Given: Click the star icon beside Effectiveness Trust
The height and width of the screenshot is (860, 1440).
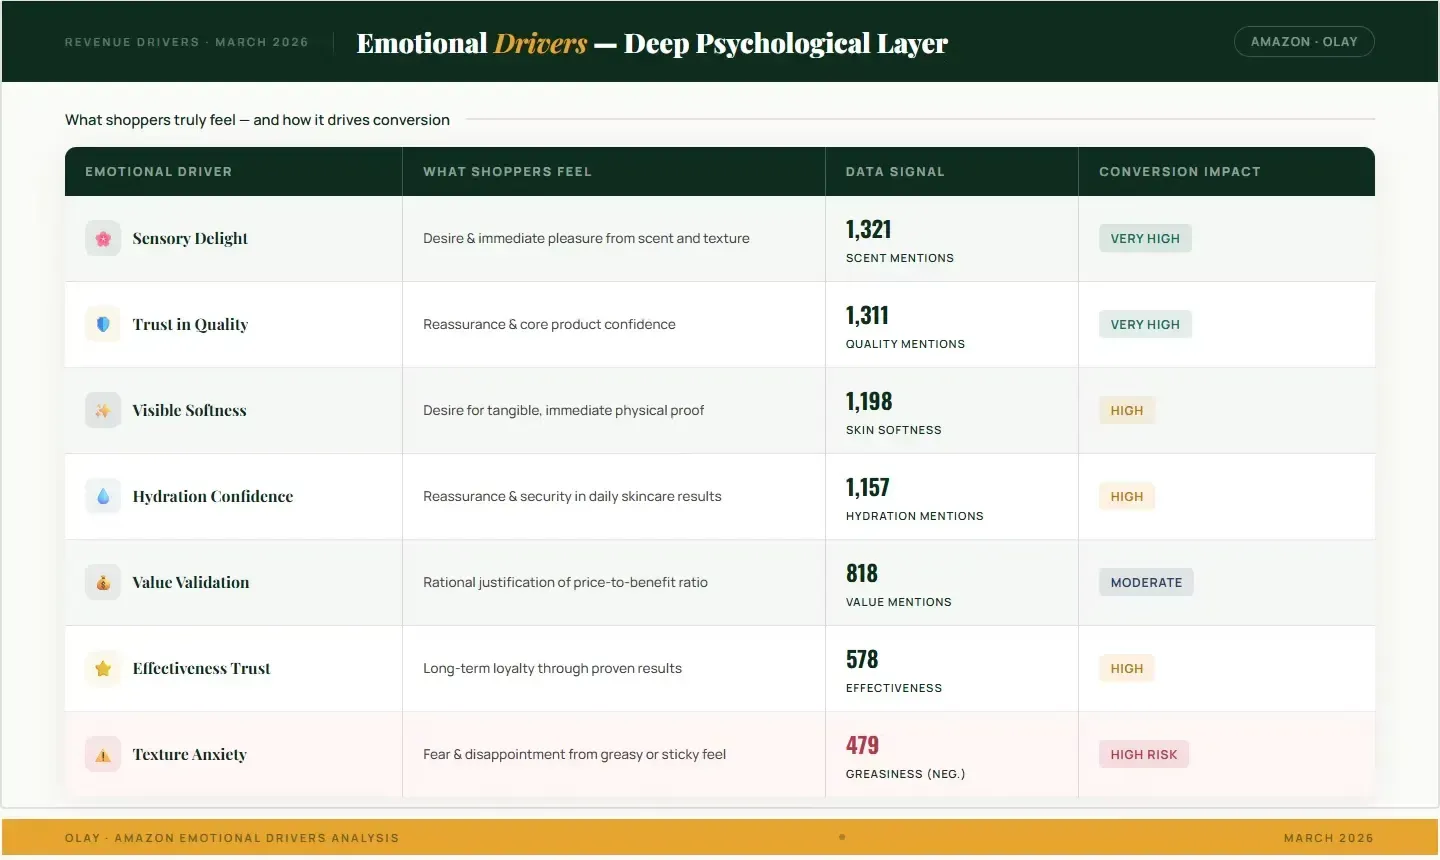Looking at the screenshot, I should coord(103,669).
